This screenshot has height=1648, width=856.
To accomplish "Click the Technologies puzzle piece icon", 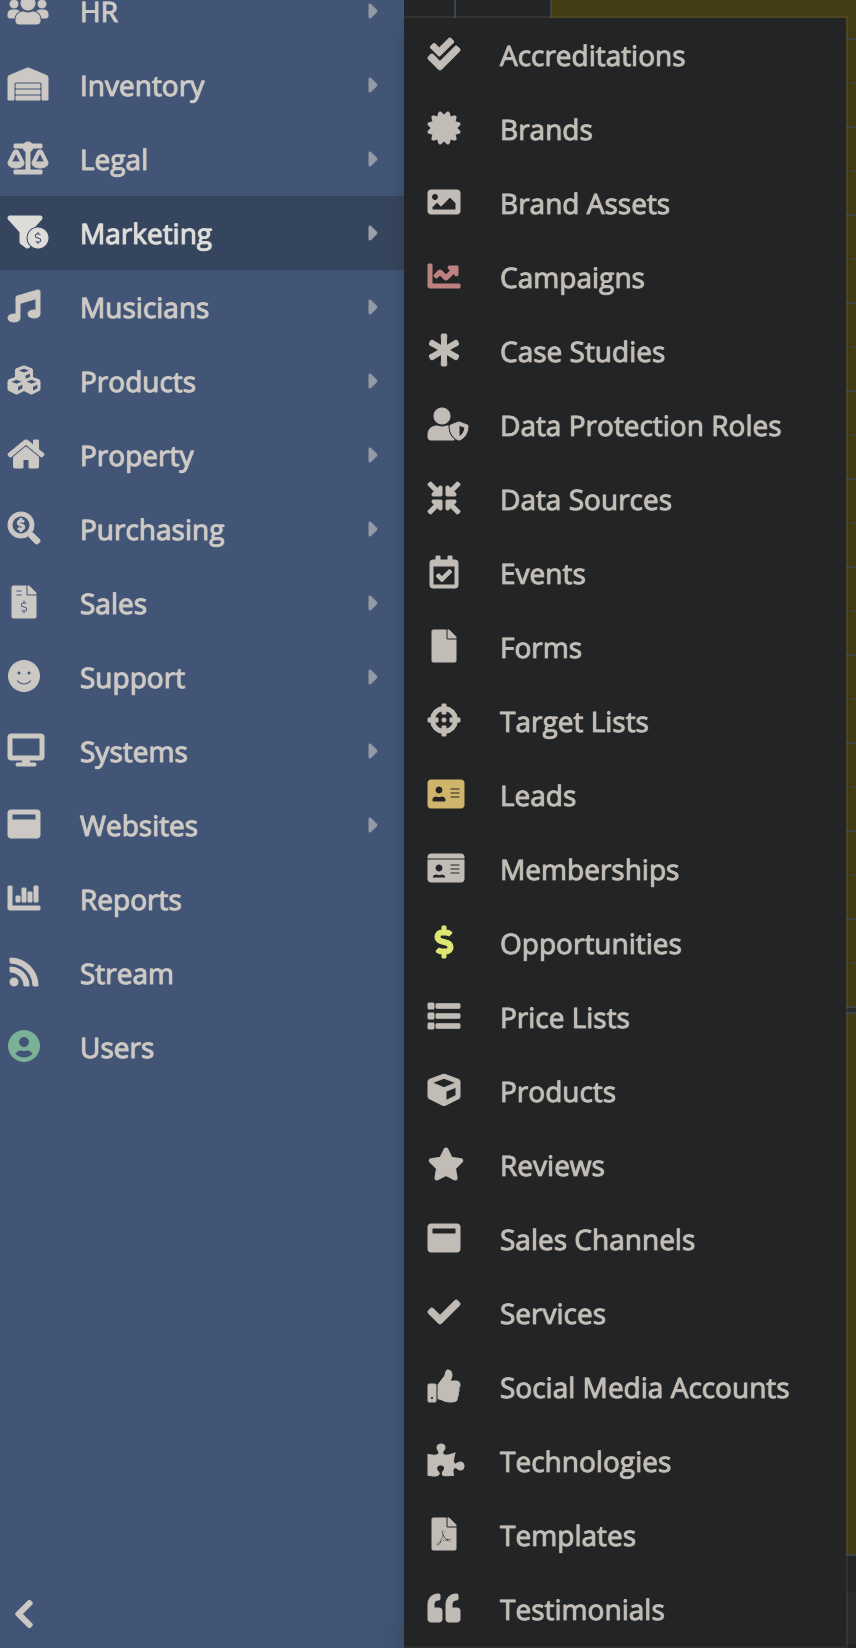I will pyautogui.click(x=445, y=1461).
